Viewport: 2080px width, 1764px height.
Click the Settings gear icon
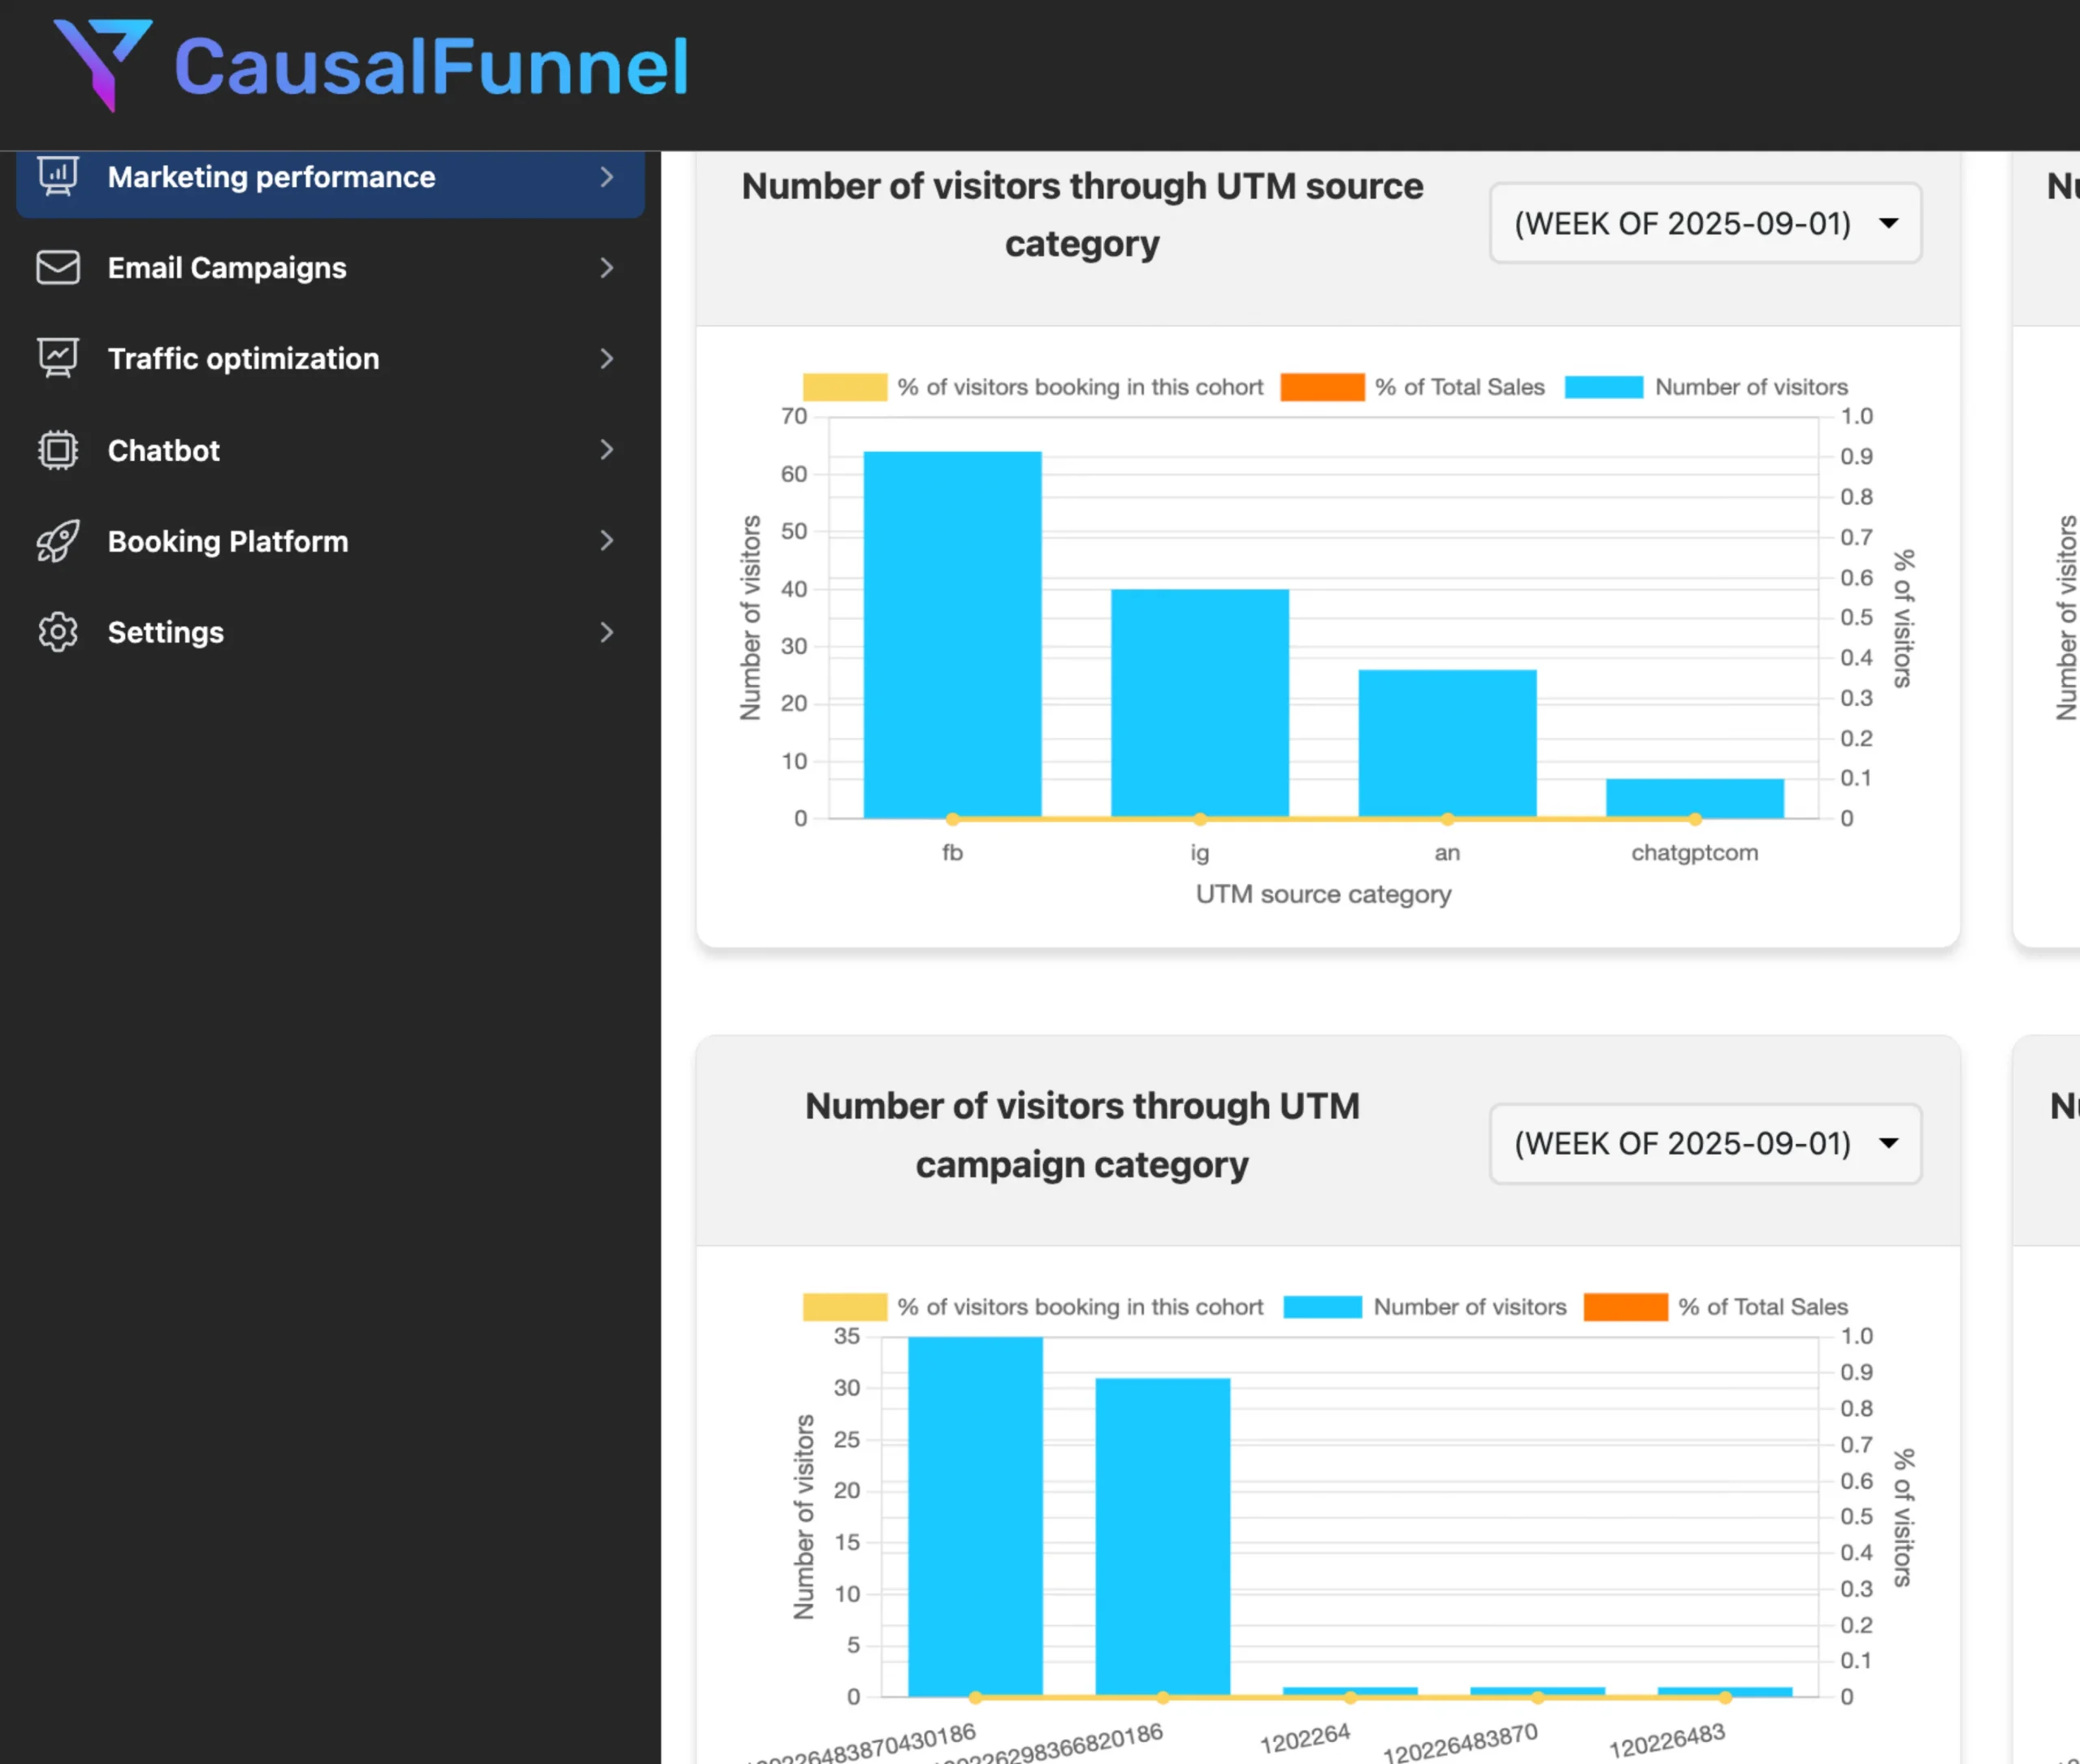click(58, 632)
